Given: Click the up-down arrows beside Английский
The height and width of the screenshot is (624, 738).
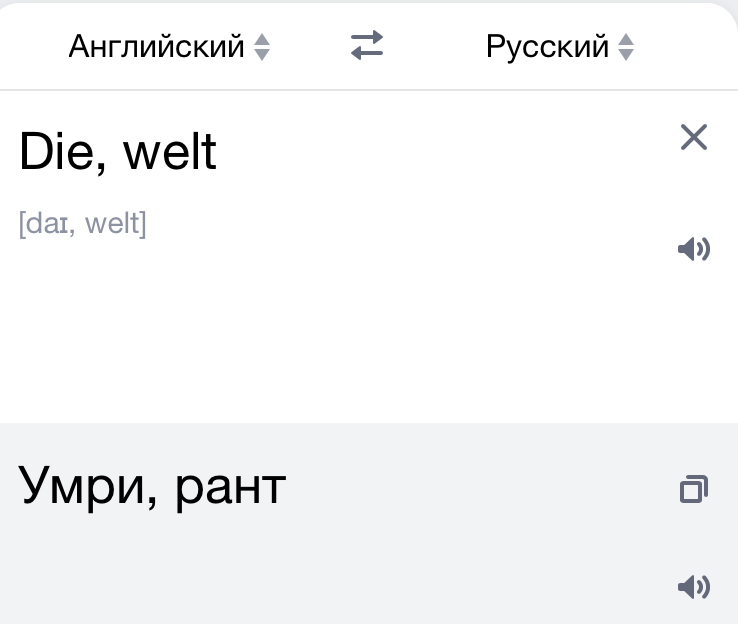Looking at the screenshot, I should 262,47.
